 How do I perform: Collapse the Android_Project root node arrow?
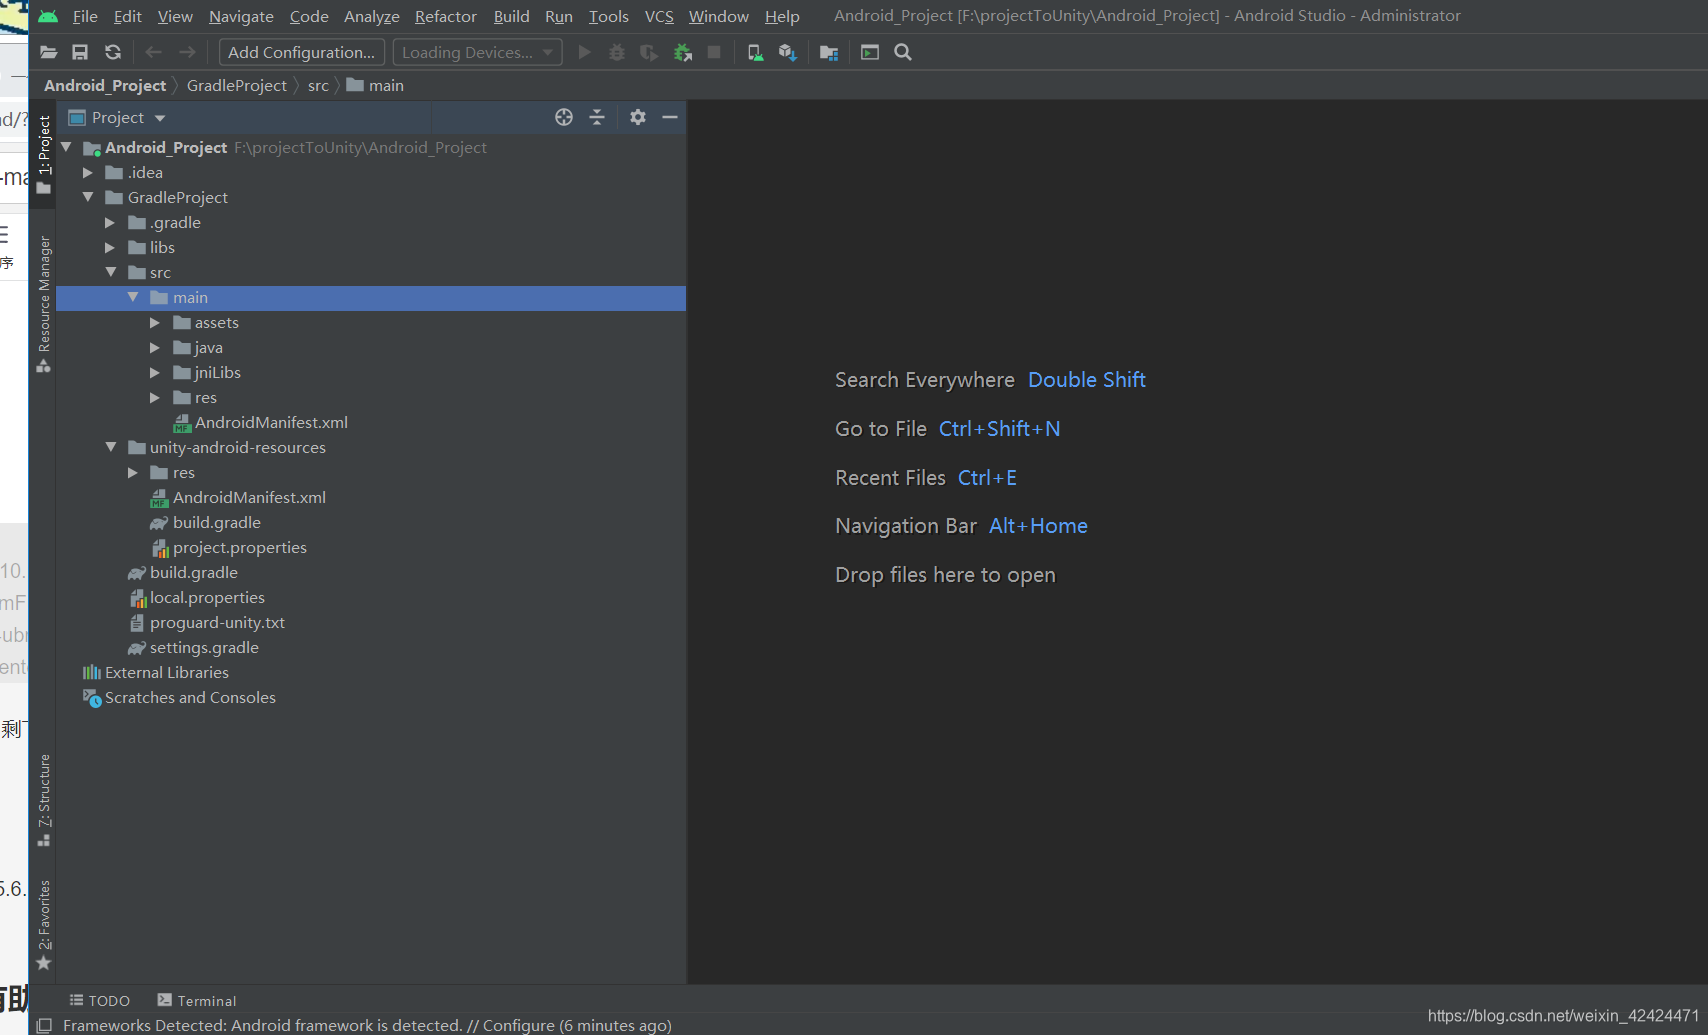click(x=66, y=147)
